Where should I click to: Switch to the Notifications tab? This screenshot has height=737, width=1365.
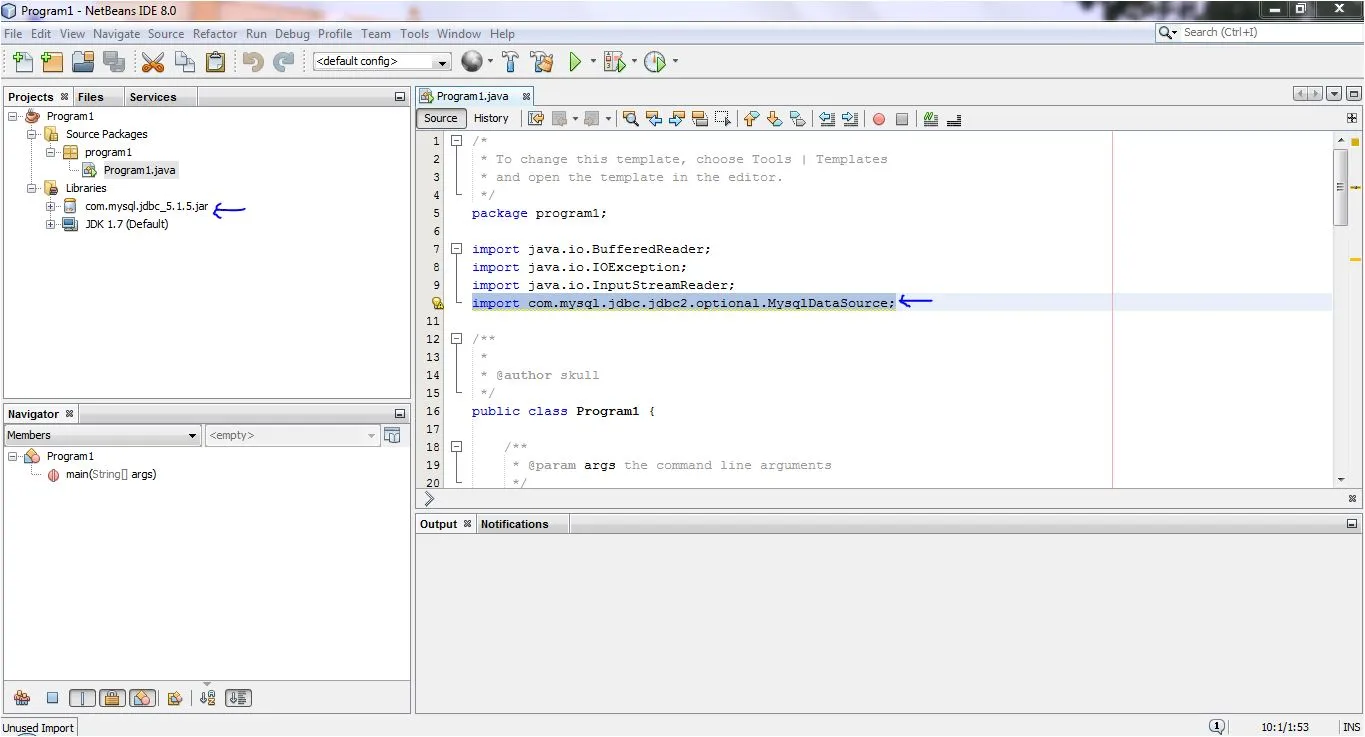tap(514, 524)
